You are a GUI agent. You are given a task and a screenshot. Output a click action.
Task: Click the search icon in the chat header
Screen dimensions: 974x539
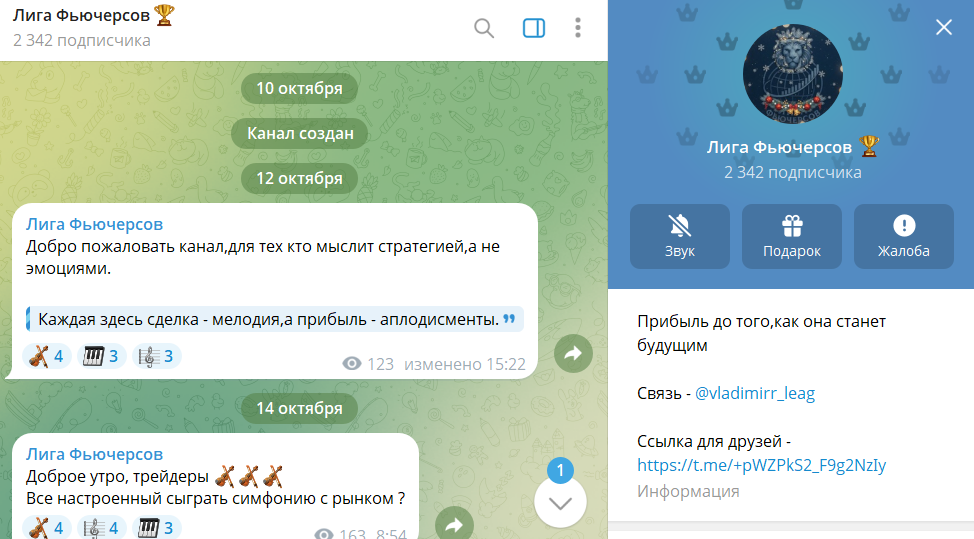(x=484, y=28)
